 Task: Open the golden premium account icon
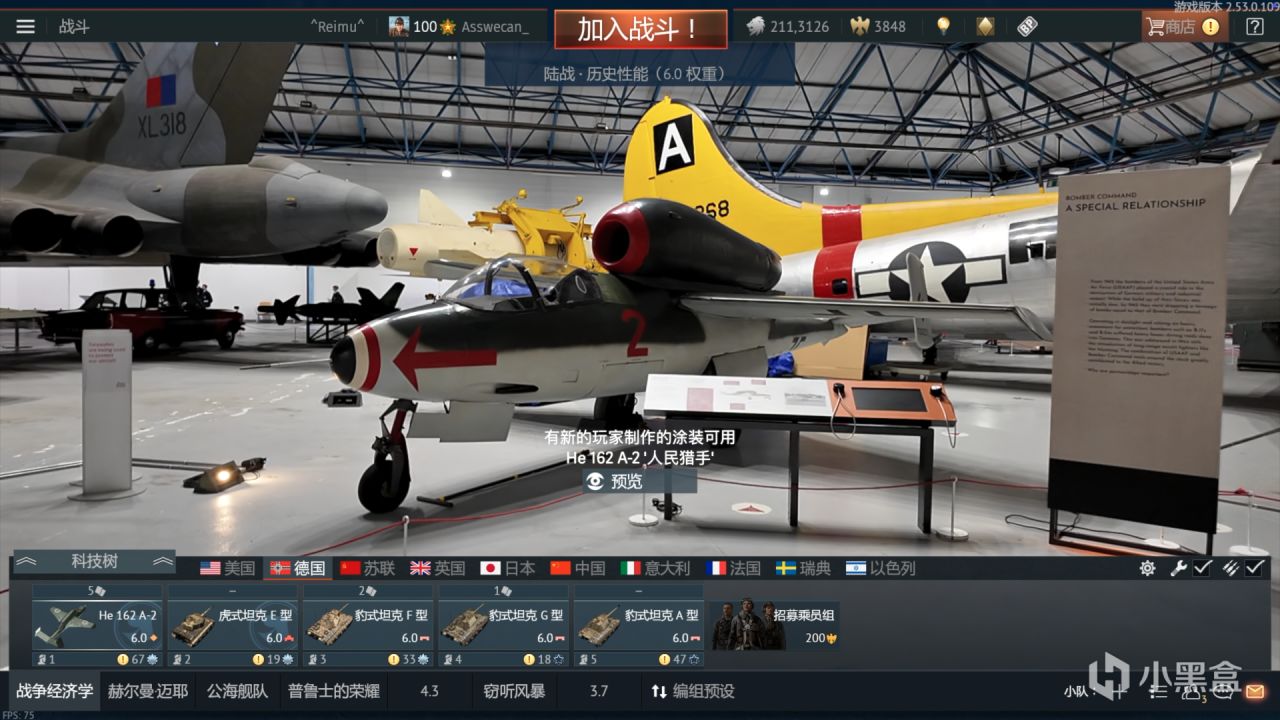tap(985, 27)
